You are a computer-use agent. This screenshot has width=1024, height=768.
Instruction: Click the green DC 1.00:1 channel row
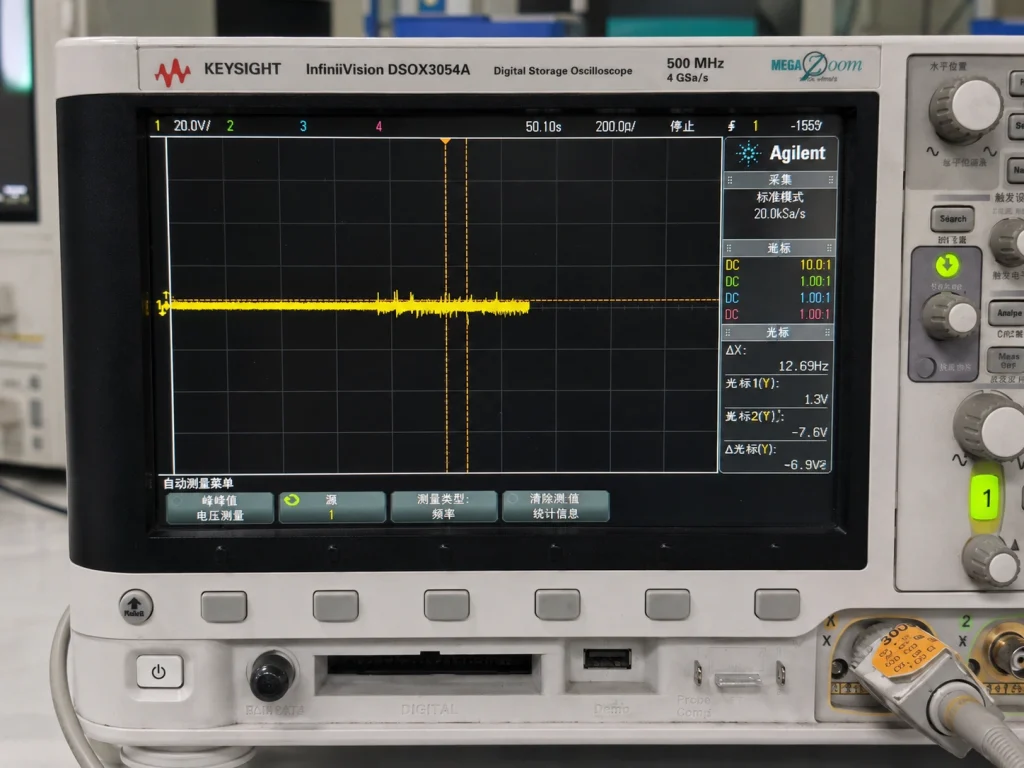pos(778,281)
